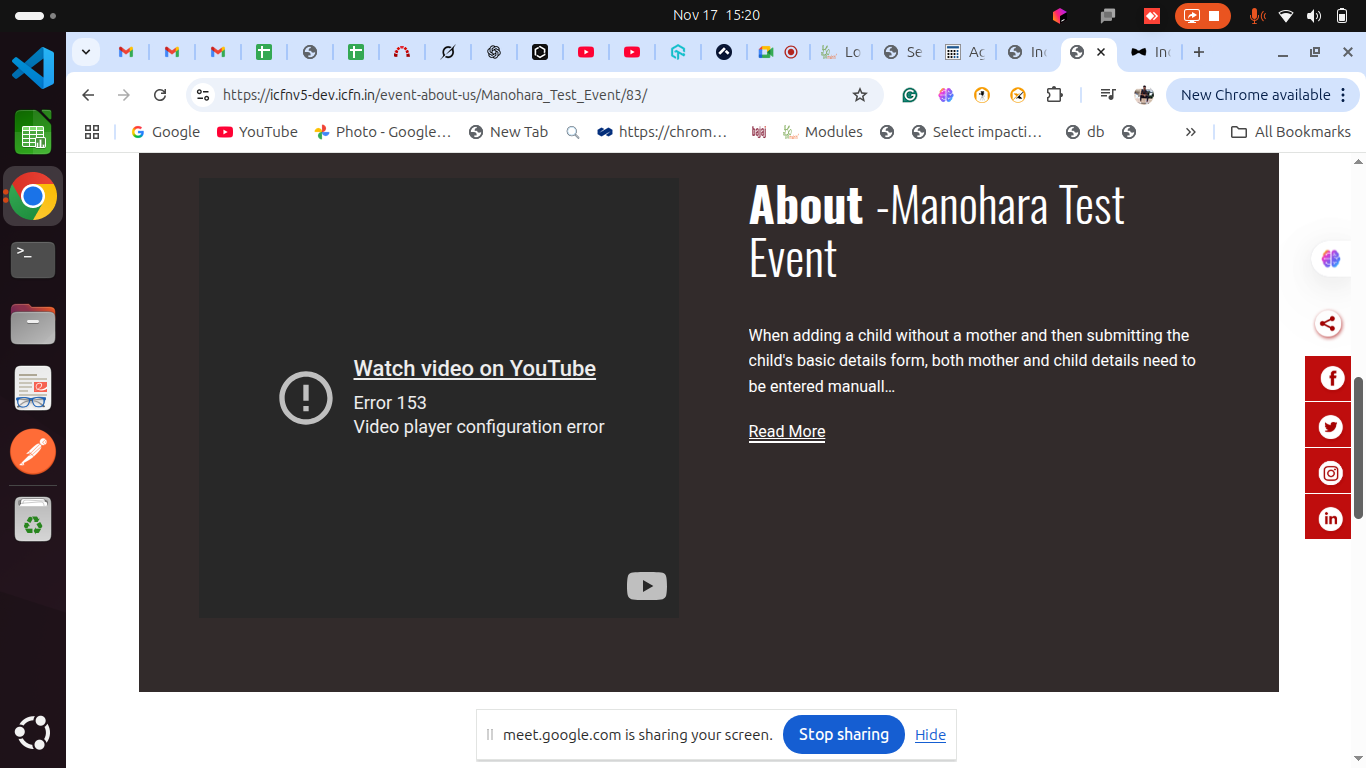
Task: Click the Facebook share icon
Action: pos(1330,378)
